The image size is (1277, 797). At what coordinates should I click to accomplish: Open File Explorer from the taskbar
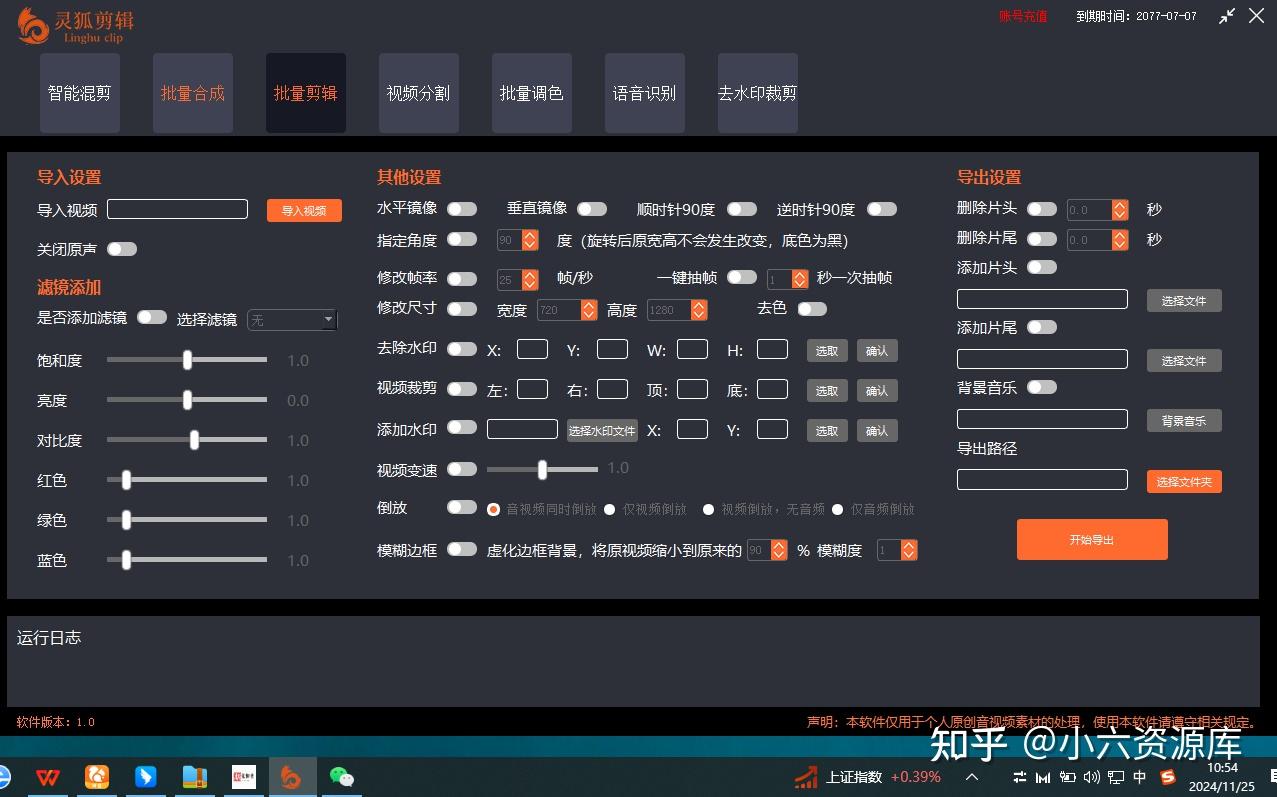194,776
